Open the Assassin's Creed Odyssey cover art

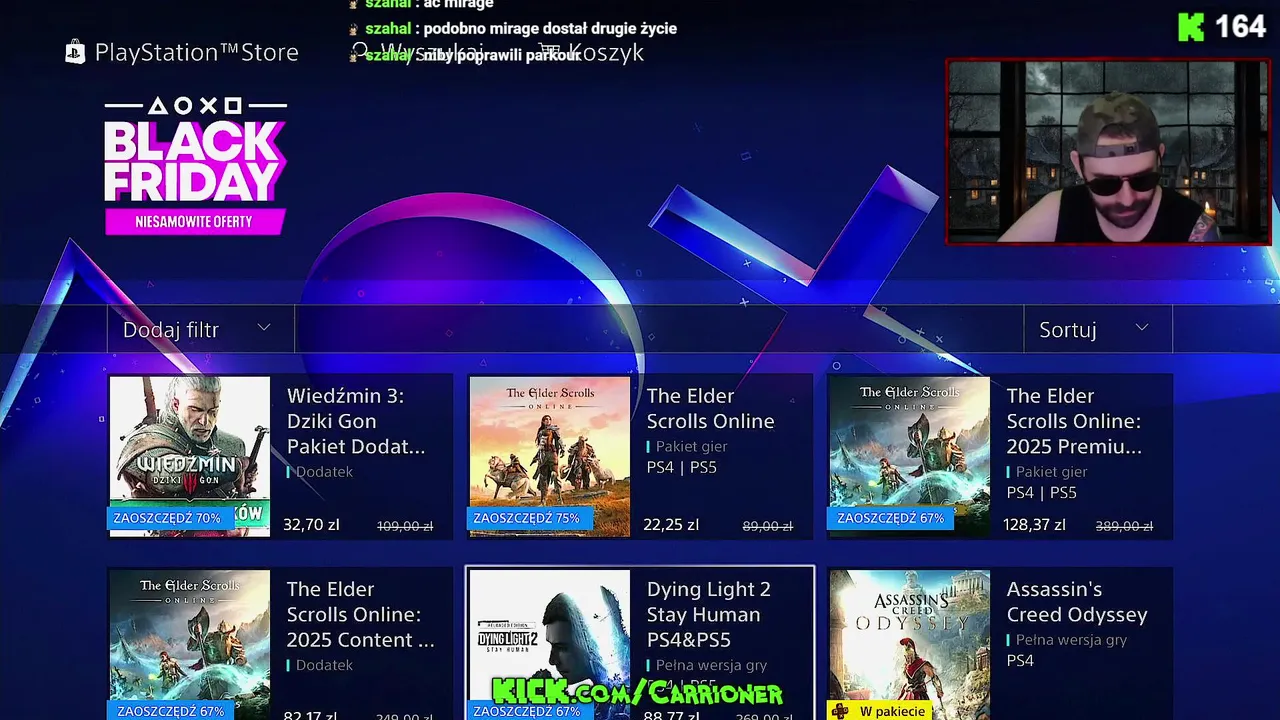[910, 645]
